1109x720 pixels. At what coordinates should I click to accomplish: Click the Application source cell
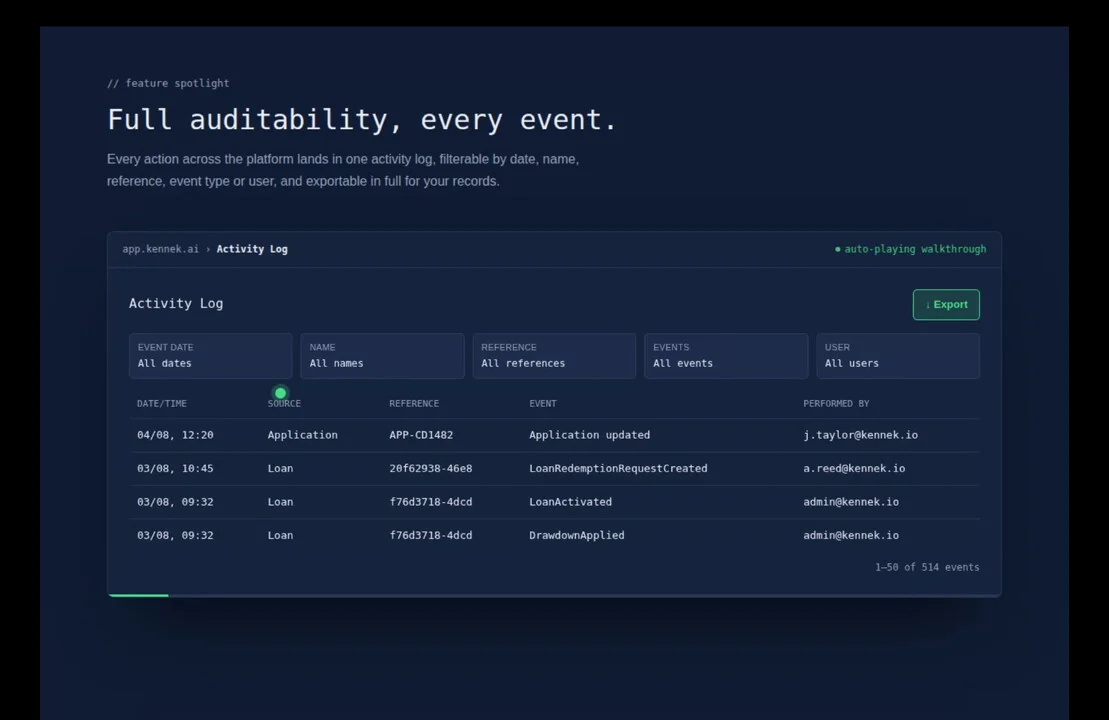[302, 435]
